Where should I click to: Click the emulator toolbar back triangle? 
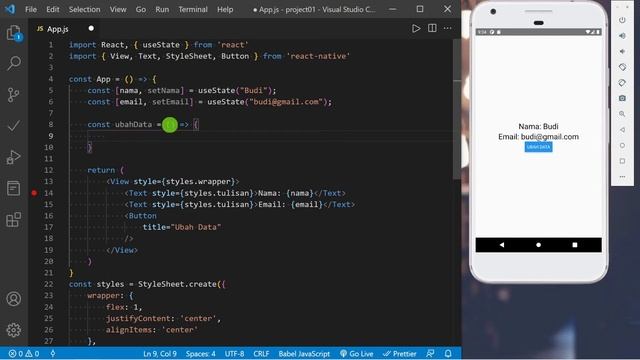pyautogui.click(x=622, y=130)
